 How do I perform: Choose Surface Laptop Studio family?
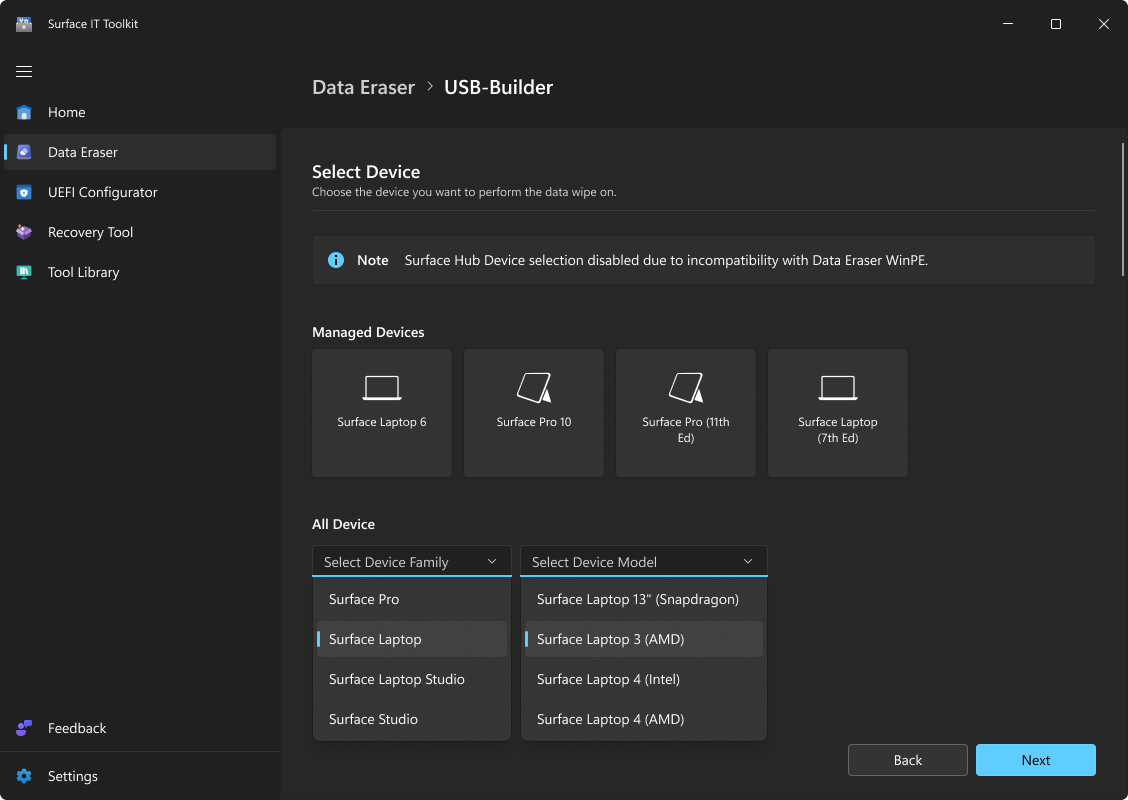(411, 679)
